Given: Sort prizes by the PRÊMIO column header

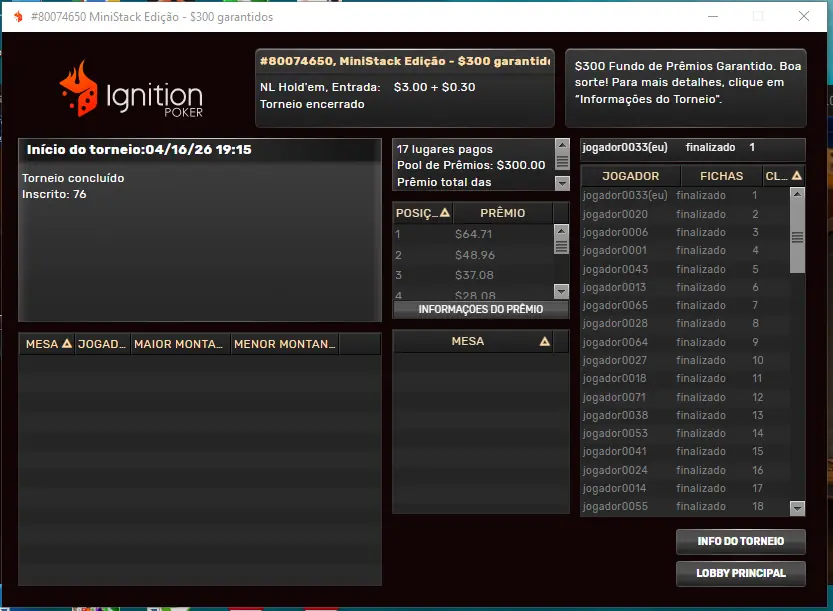Looking at the screenshot, I should coord(502,213).
